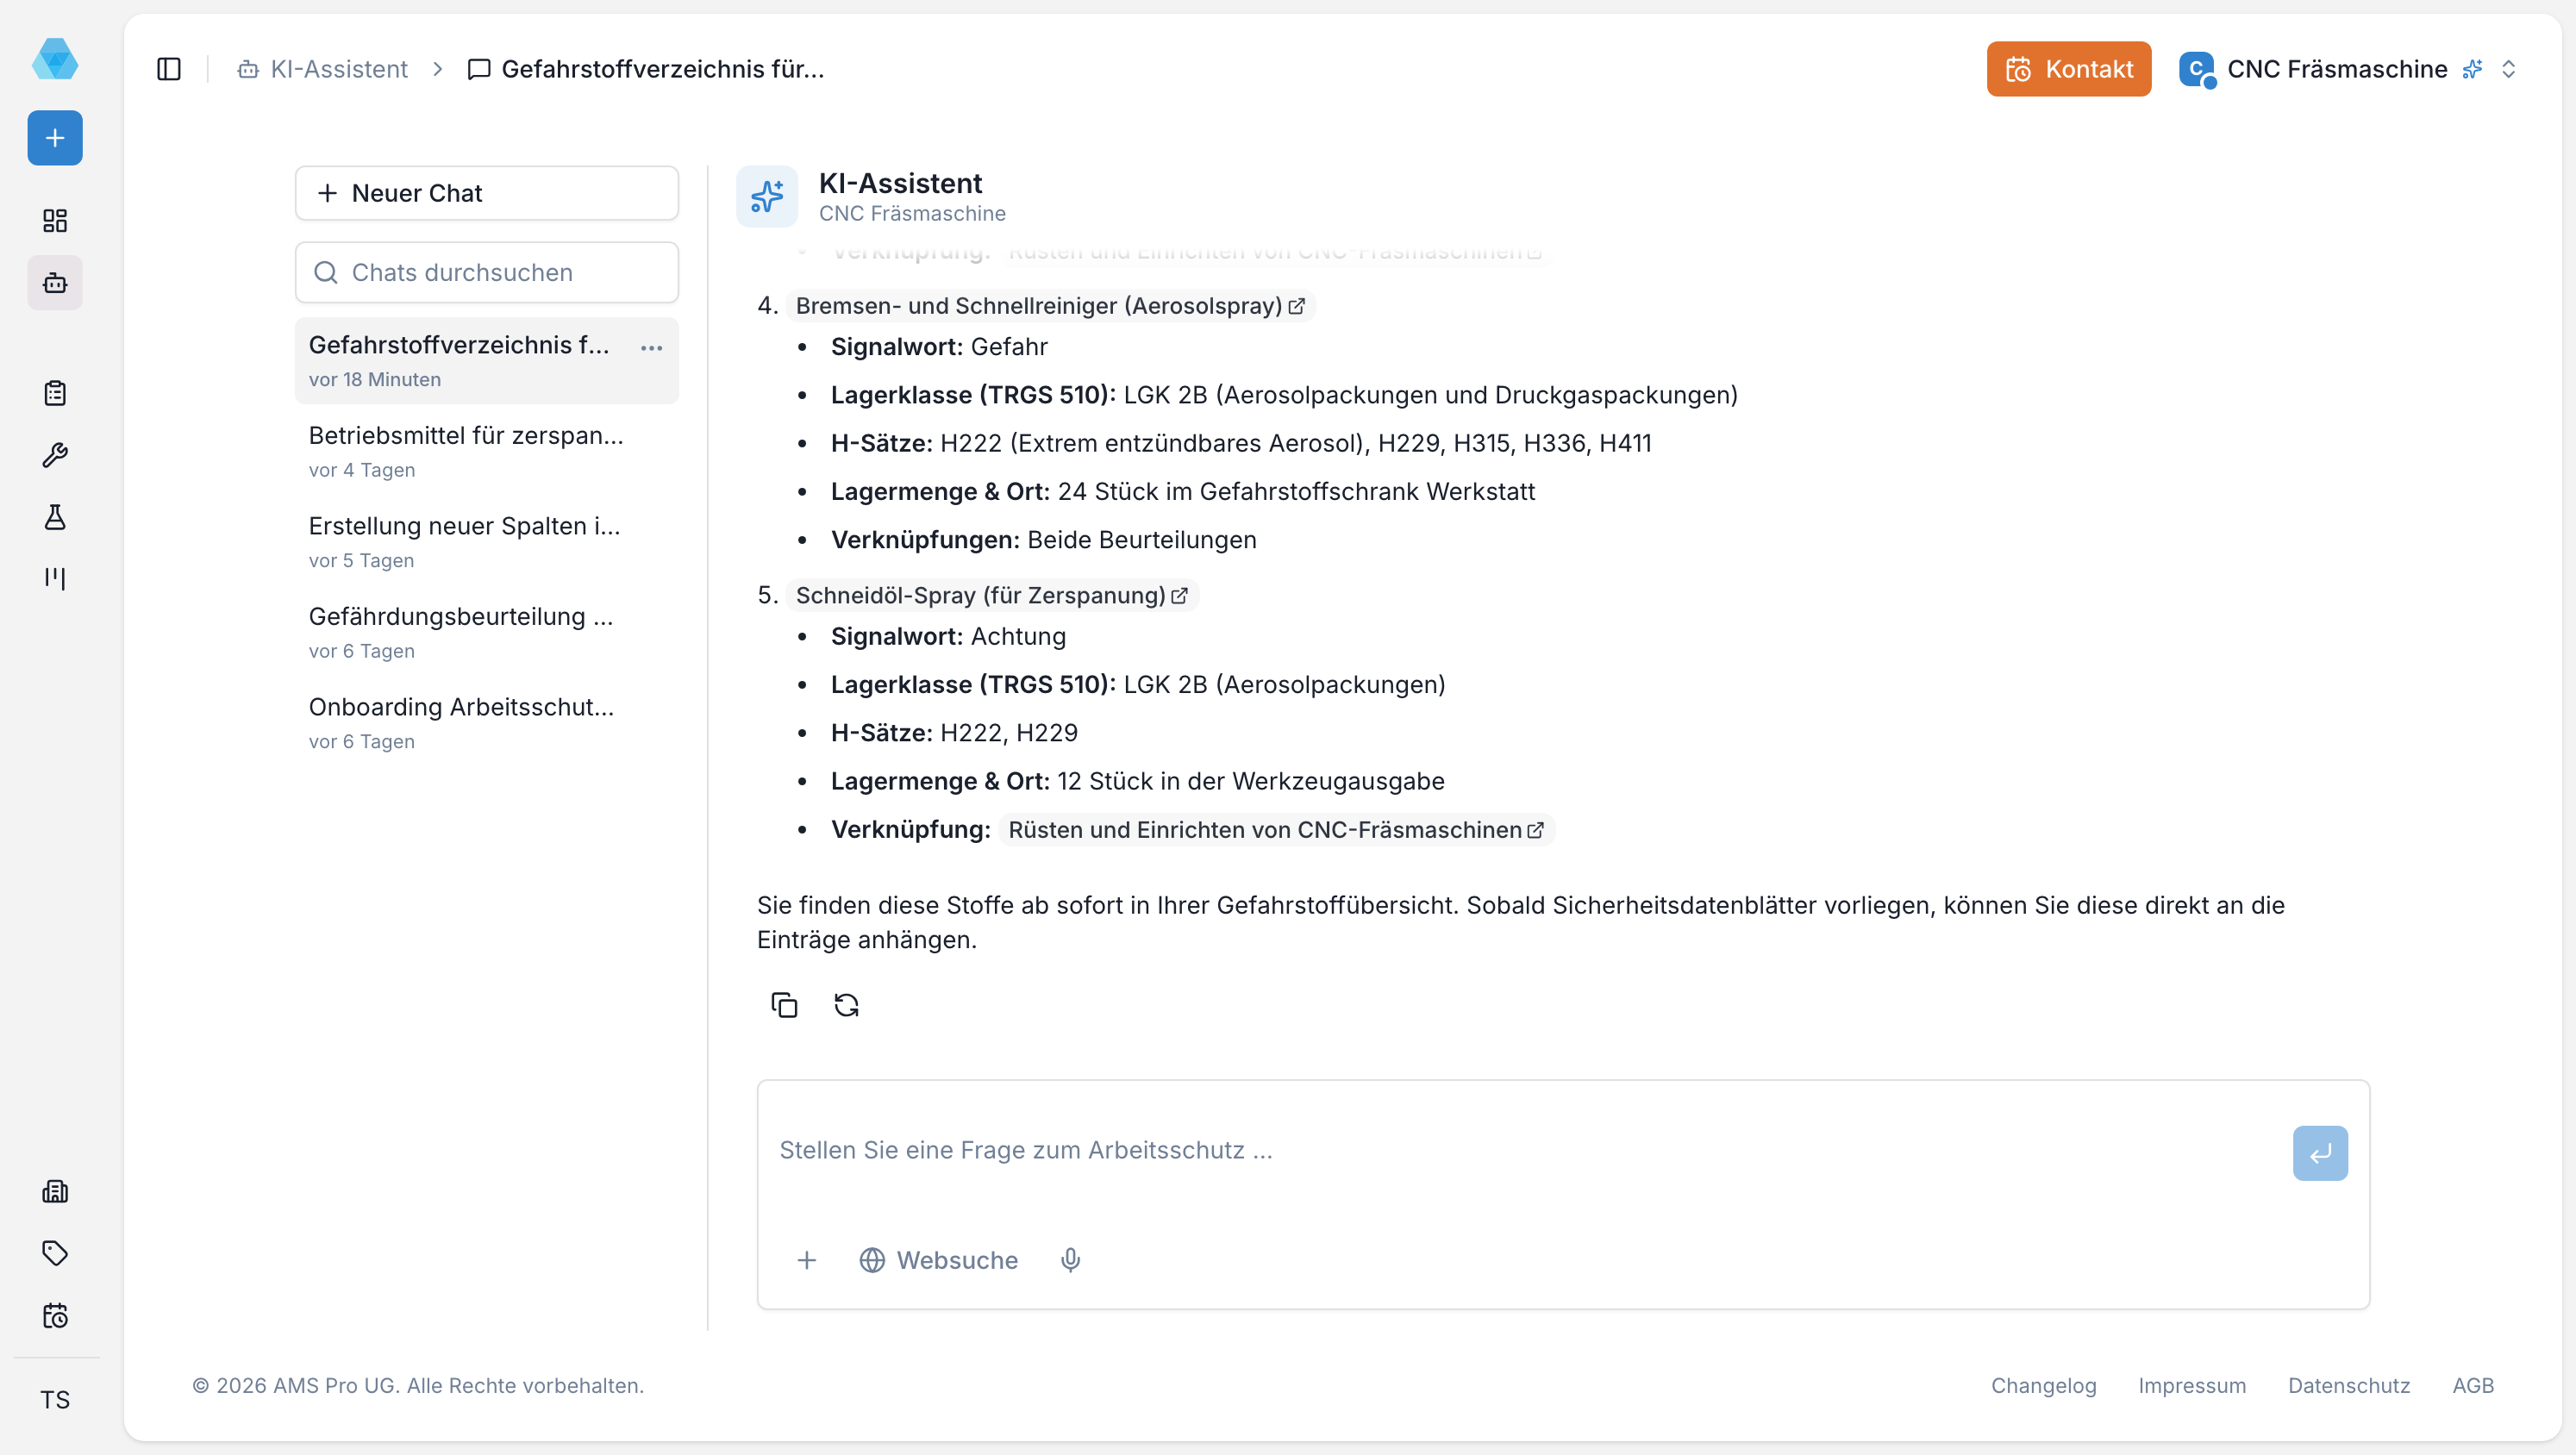Open the sidebar icon with vertical bars
The height and width of the screenshot is (1455, 2576).
pyautogui.click(x=55, y=579)
